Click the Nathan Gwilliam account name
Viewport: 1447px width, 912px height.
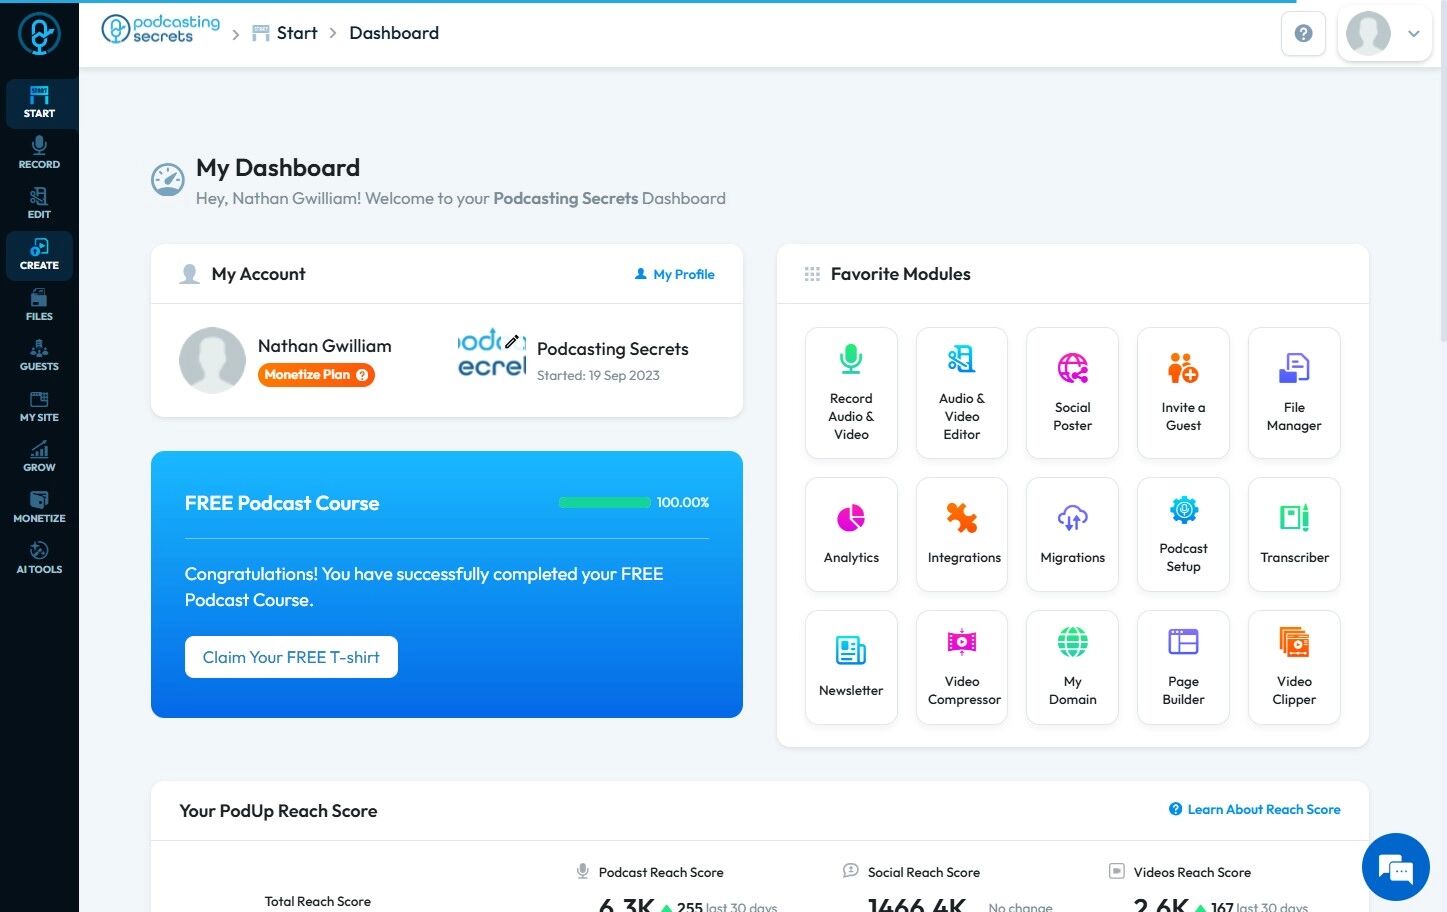tap(325, 346)
